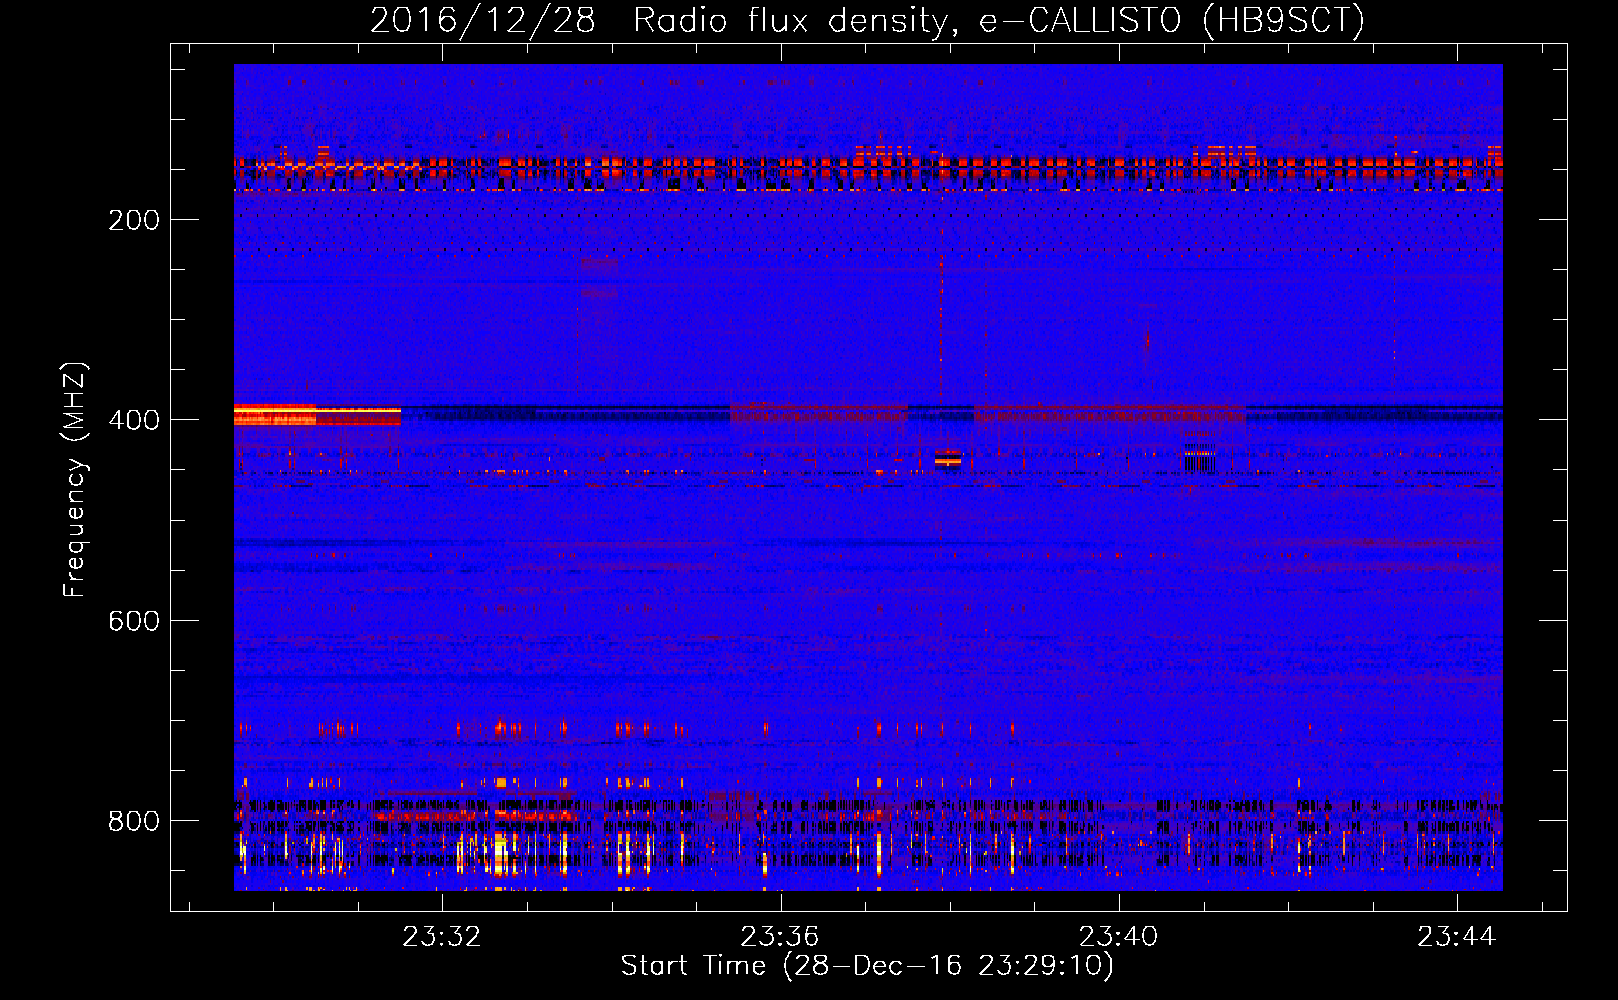The height and width of the screenshot is (1000, 1618).
Task: Click the y-axis label 'Frequency (MHZ)'
Action: (x=75, y=480)
